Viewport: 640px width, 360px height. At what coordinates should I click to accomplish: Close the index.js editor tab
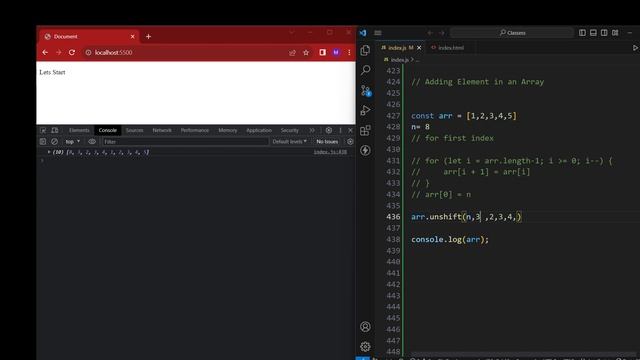coord(419,48)
